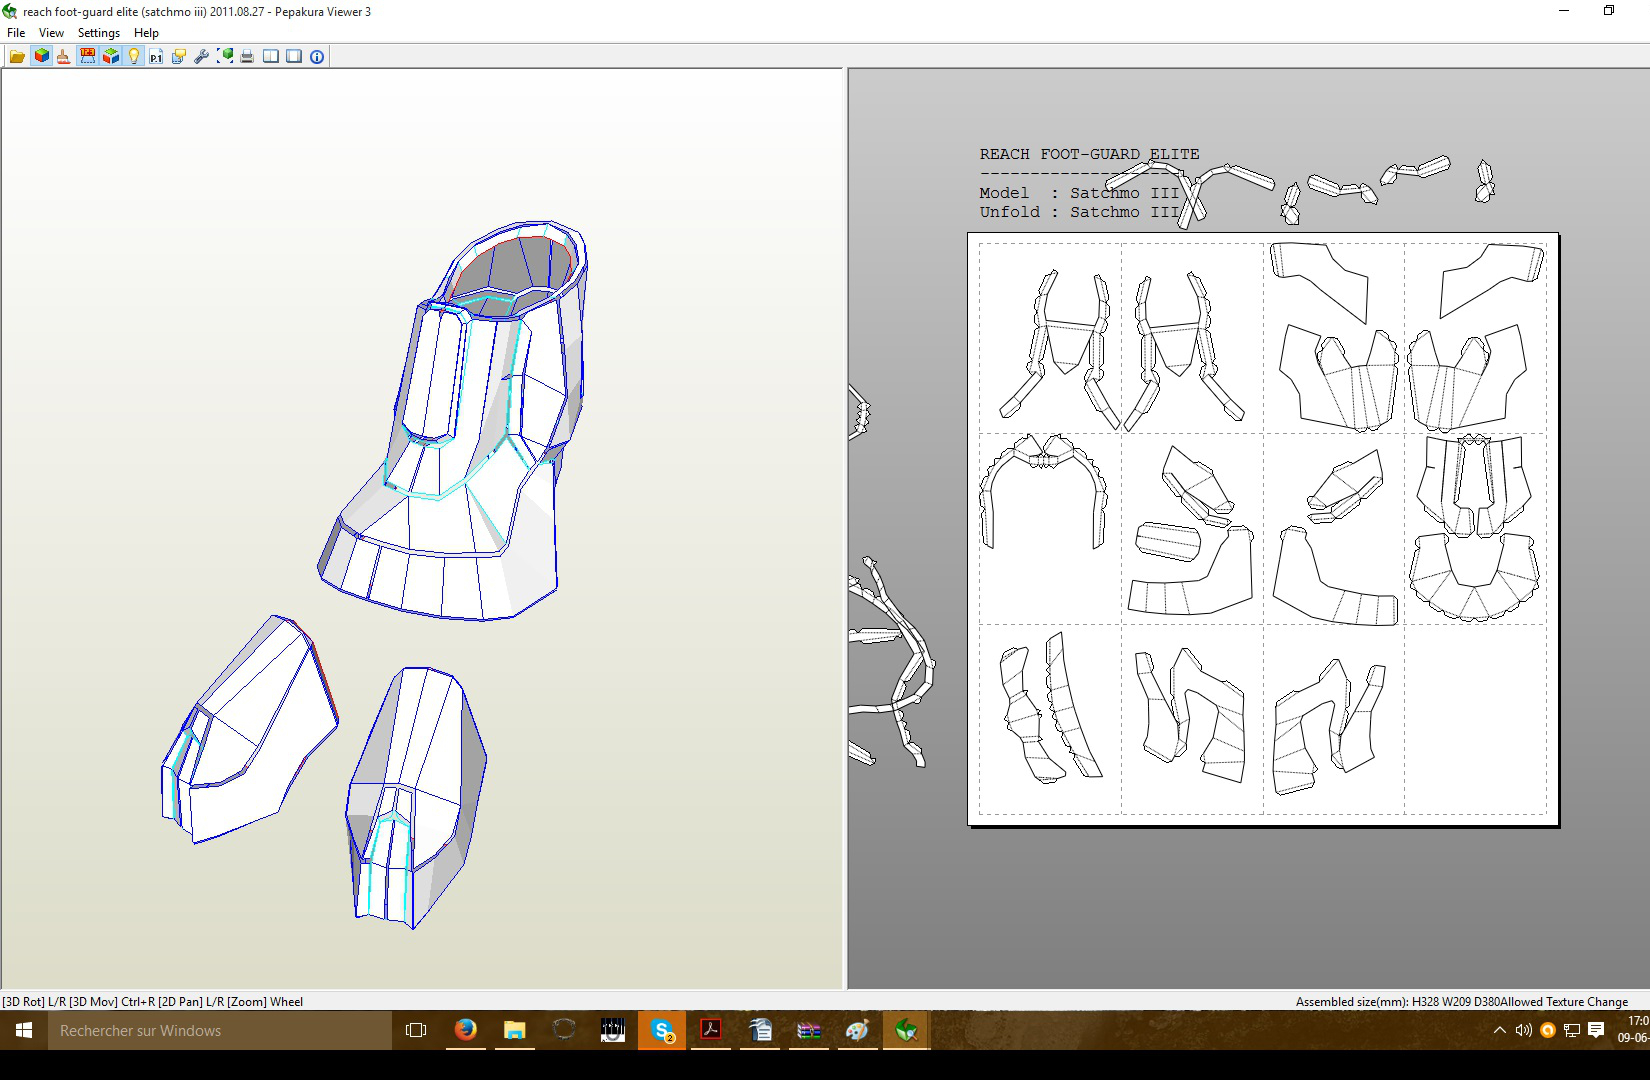Open WinRAR from the taskbar

809,1030
